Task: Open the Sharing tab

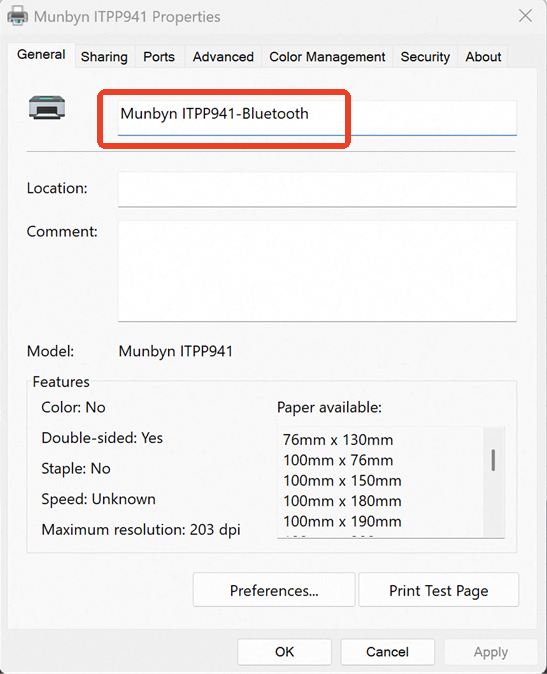Action: [x=104, y=57]
